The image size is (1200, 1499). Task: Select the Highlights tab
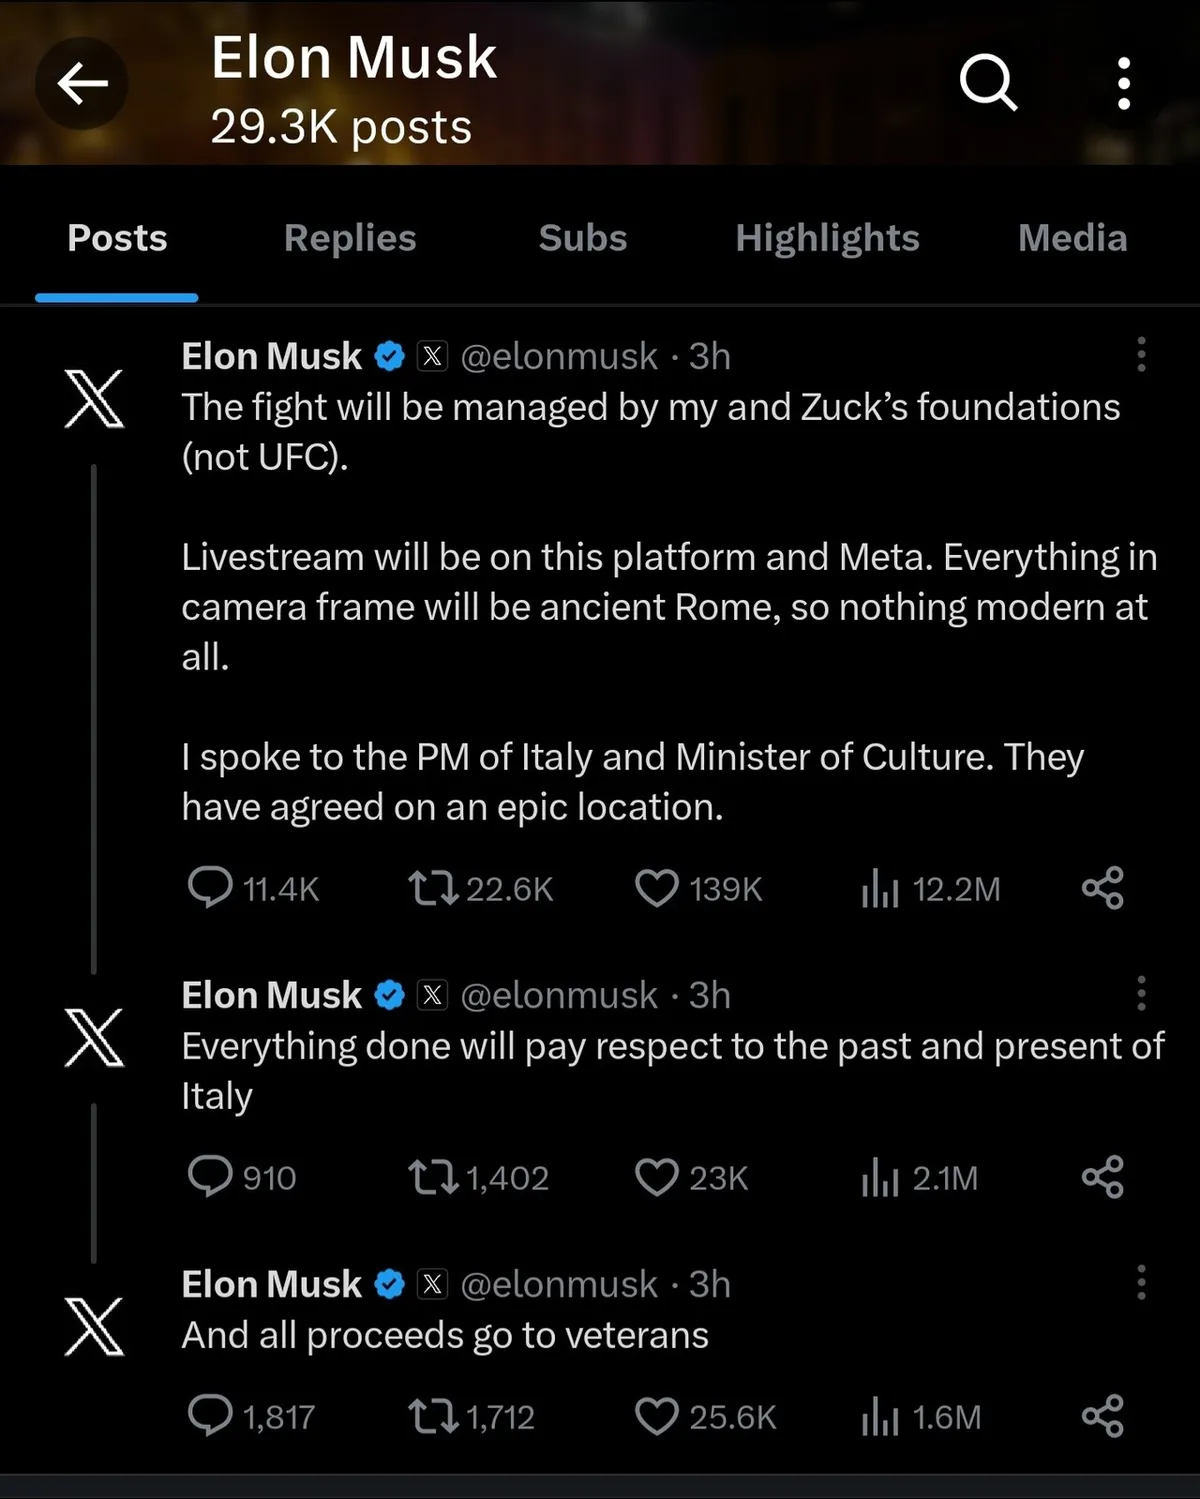(x=827, y=238)
